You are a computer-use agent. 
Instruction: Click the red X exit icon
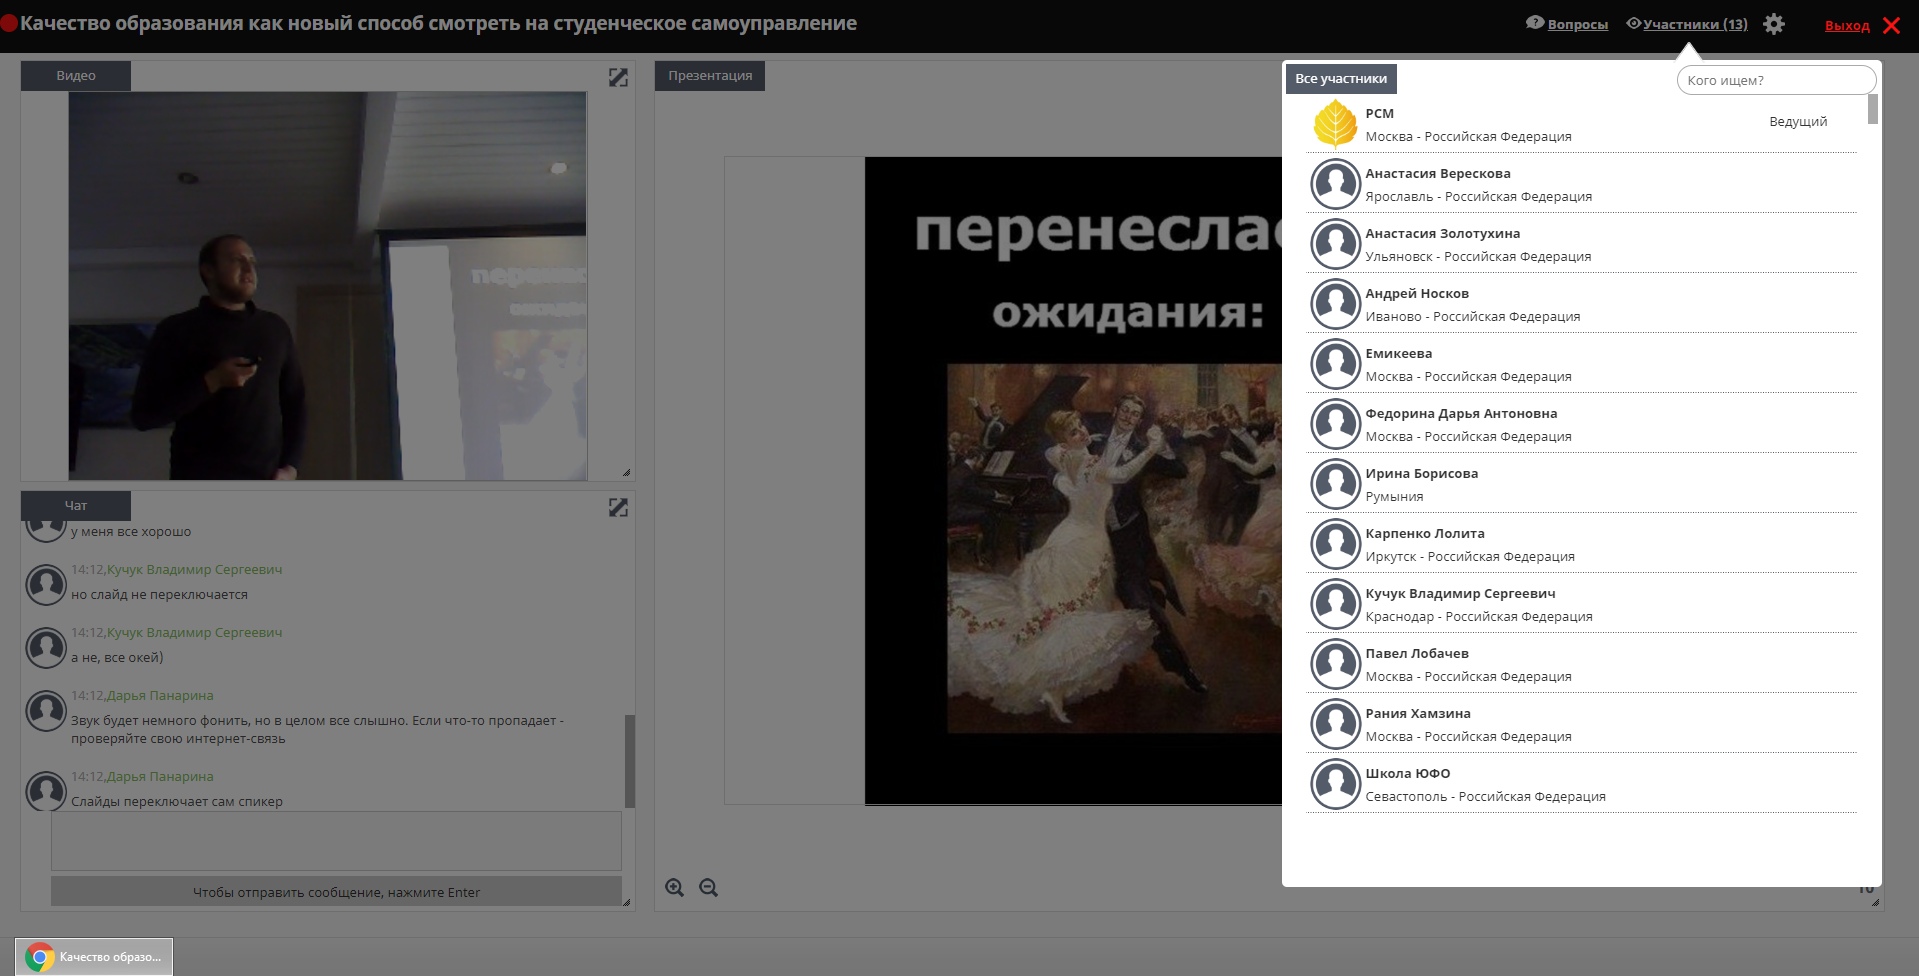(x=1891, y=25)
